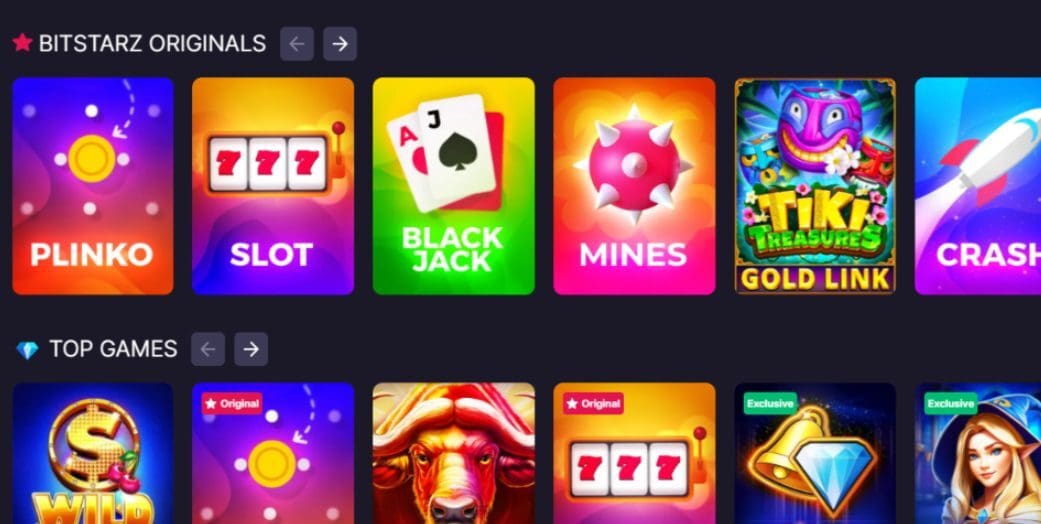Screen dimensions: 1041x524
Task: Open the Exclusive bell and diamond game
Action: (x=815, y=454)
